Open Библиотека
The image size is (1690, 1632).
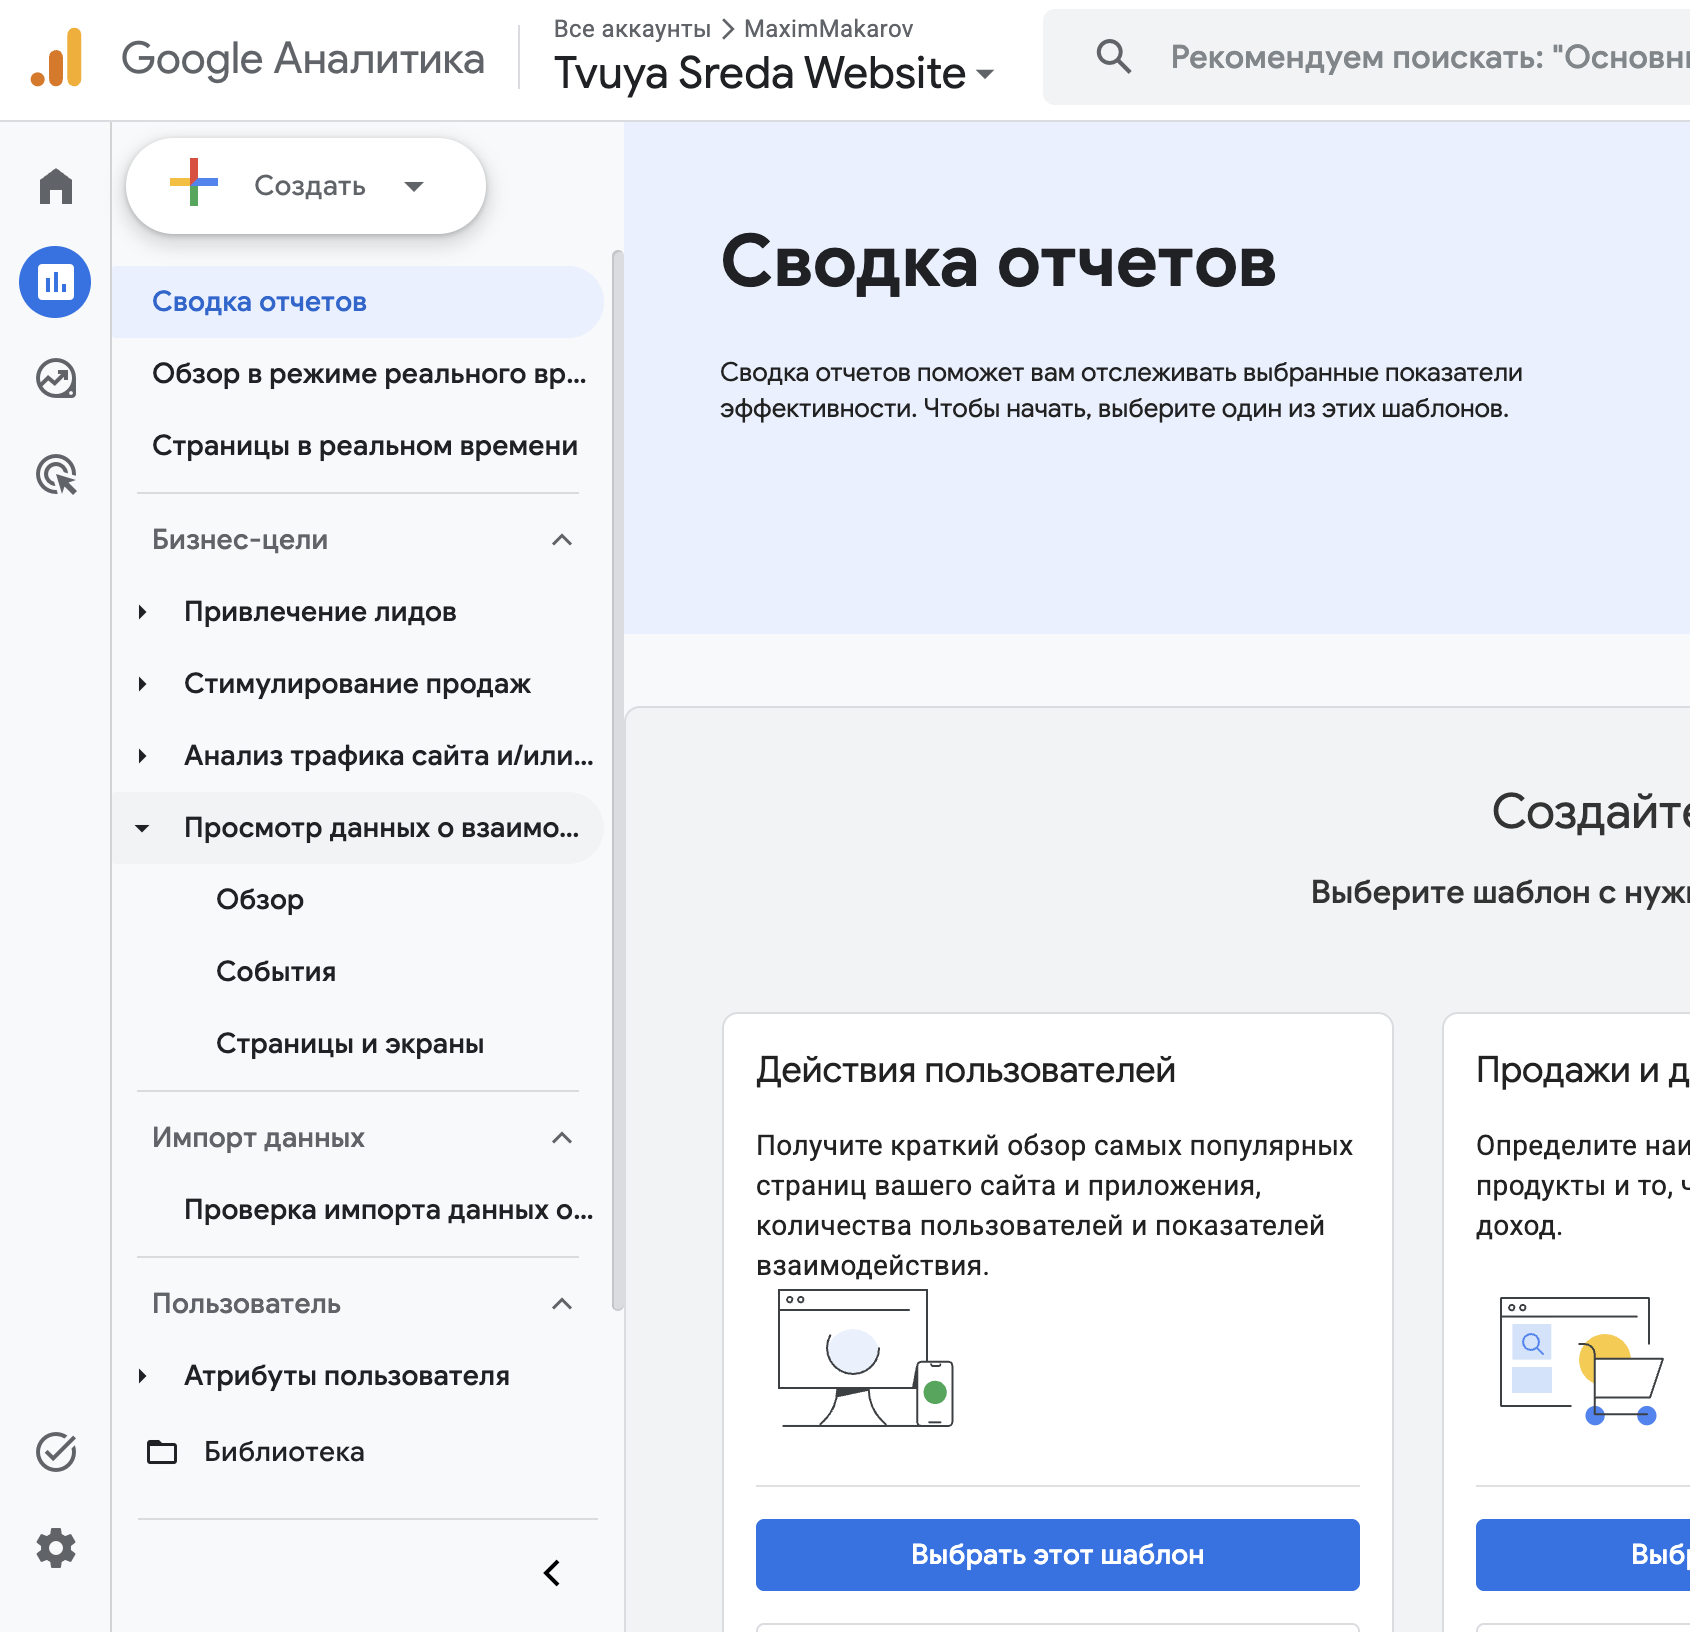click(284, 1452)
